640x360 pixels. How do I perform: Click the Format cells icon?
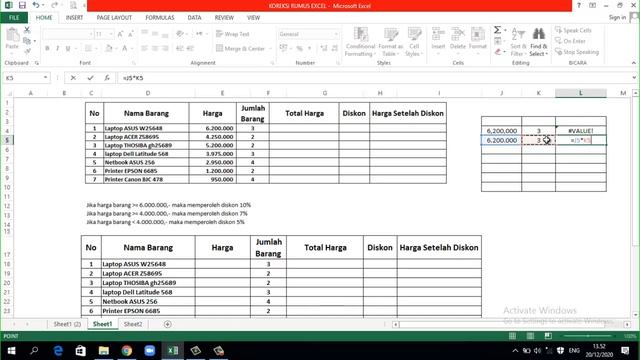[x=478, y=39]
